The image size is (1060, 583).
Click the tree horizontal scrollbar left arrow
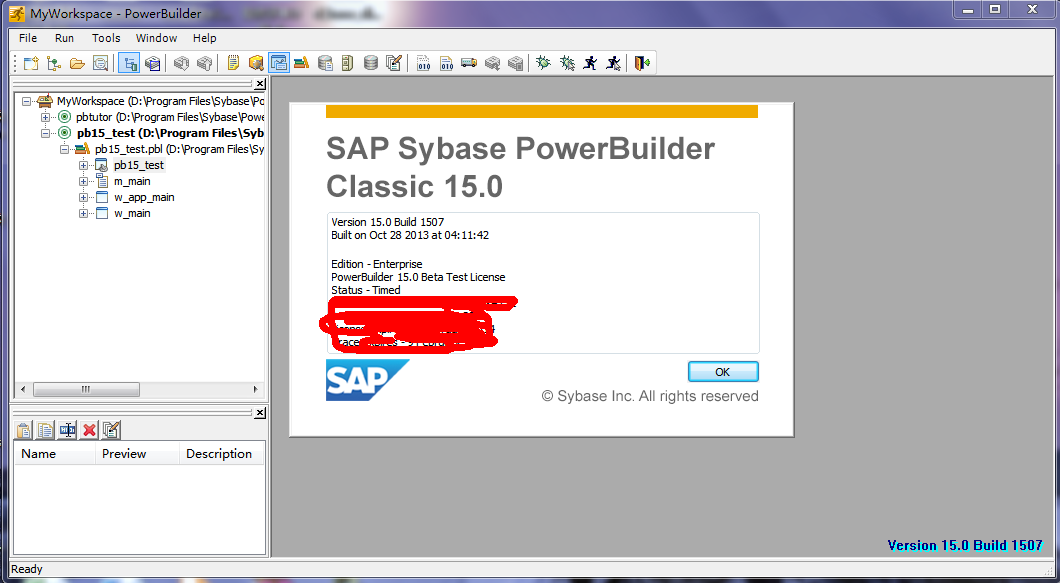pyautogui.click(x=23, y=390)
